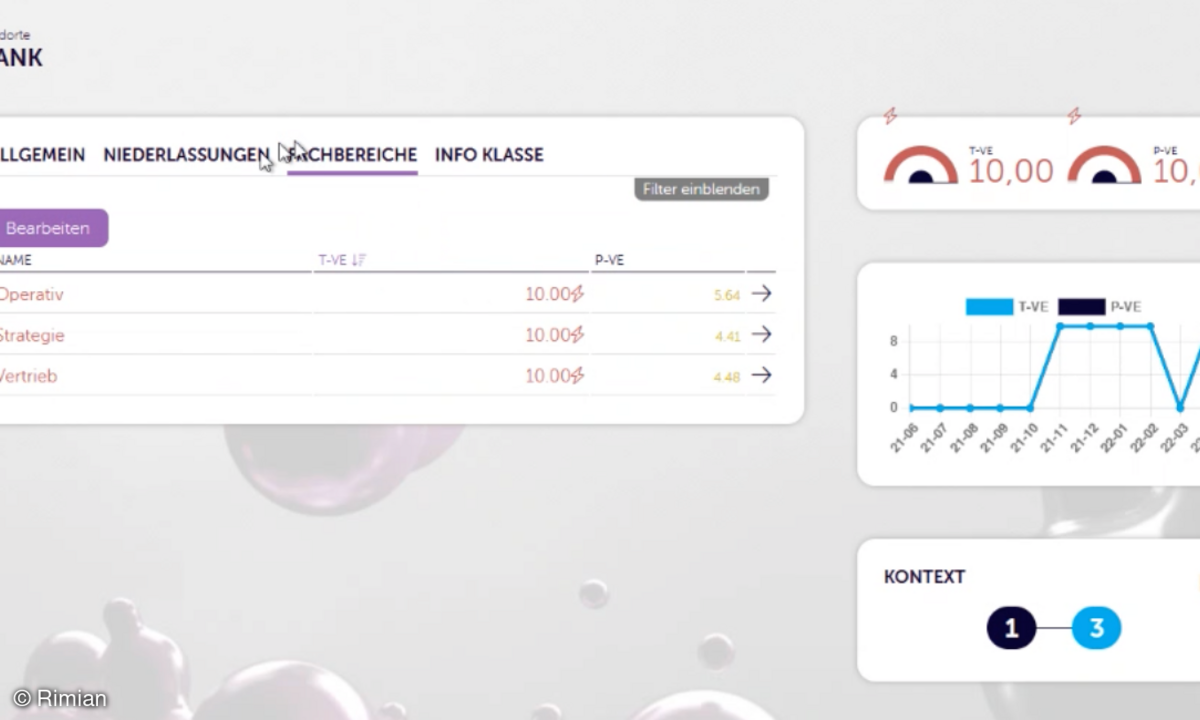The image size is (1200, 720).
Task: Click the 22-01 axis label on the chart
Action: coord(1113,438)
